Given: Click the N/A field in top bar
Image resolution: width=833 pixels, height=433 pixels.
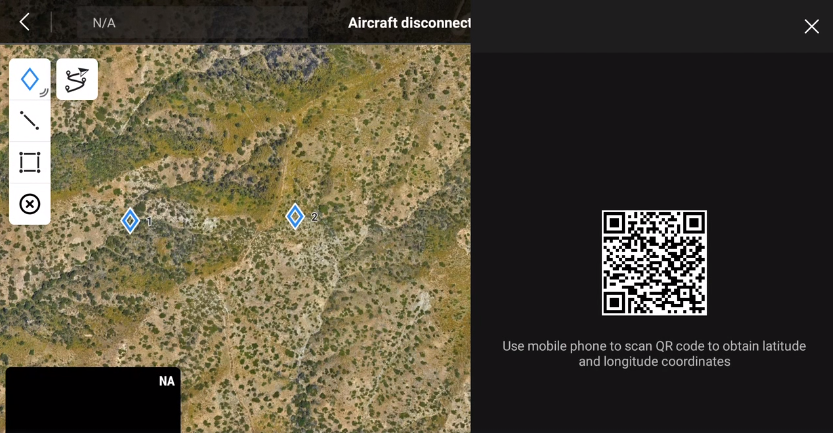Looking at the screenshot, I should (104, 23).
